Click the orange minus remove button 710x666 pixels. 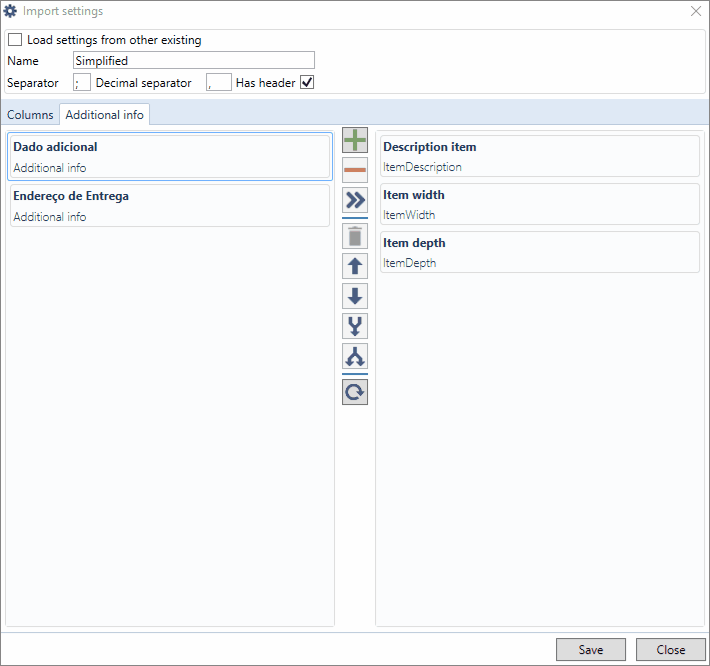[x=355, y=170]
